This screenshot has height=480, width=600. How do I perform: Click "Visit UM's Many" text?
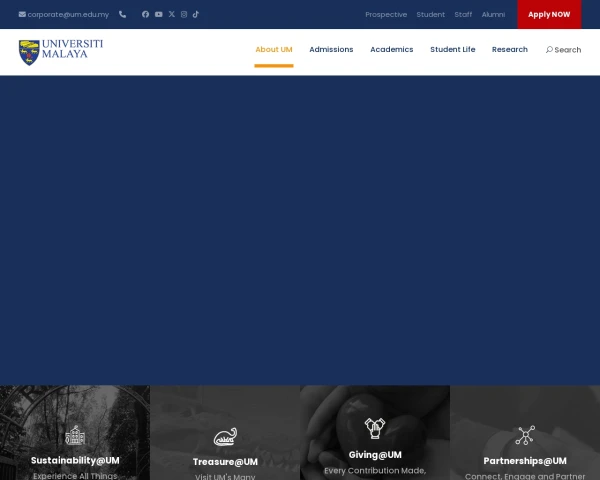point(225,477)
